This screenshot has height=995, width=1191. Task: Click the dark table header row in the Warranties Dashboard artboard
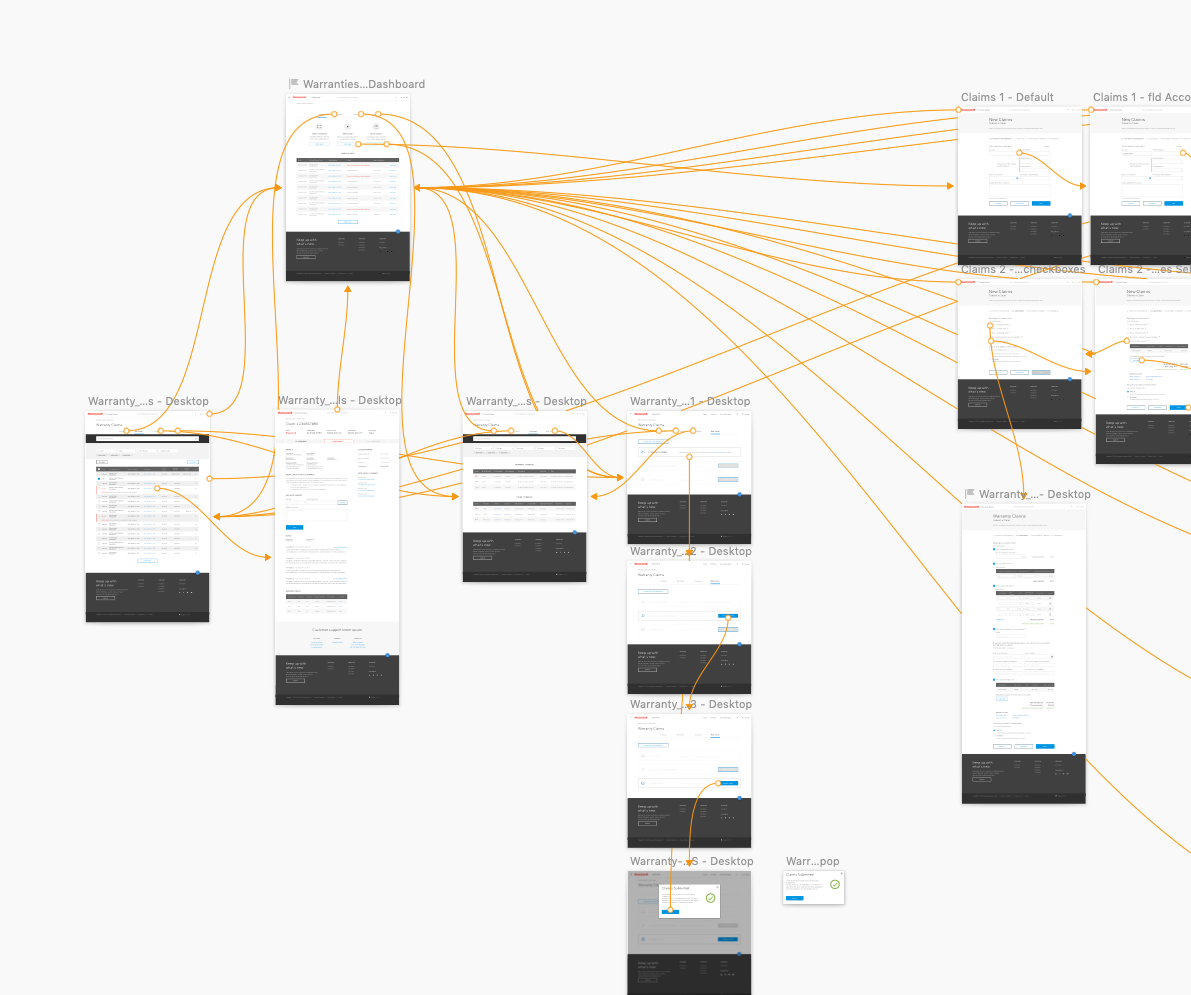click(348, 160)
